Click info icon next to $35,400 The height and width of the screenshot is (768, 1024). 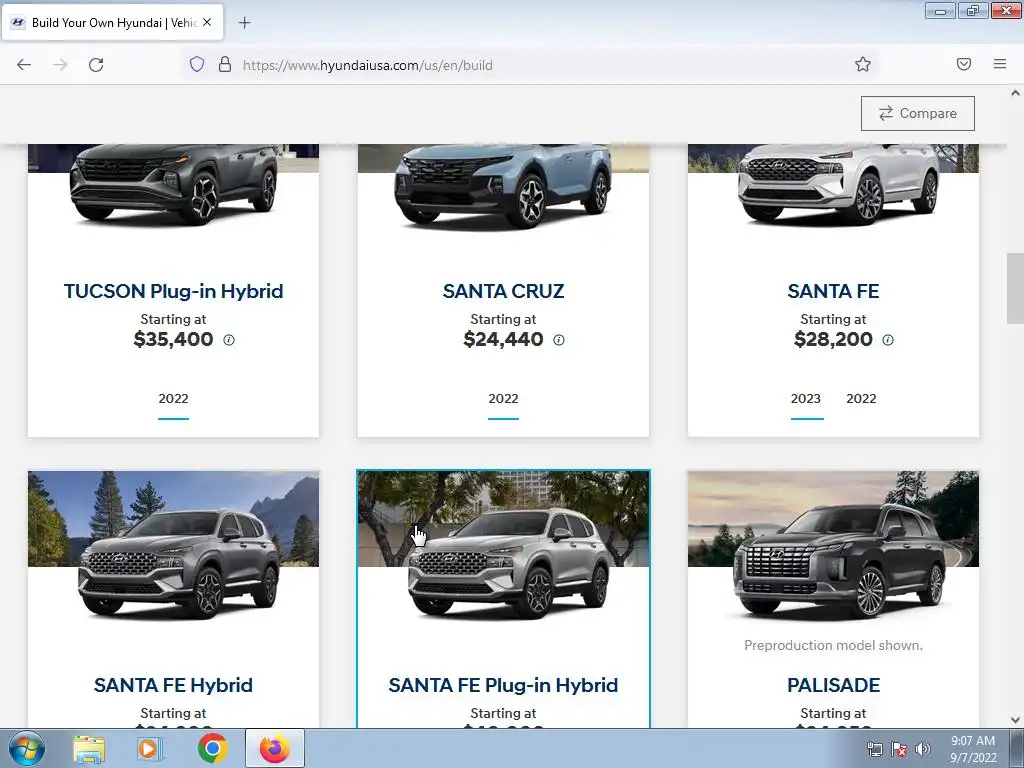pyautogui.click(x=229, y=340)
